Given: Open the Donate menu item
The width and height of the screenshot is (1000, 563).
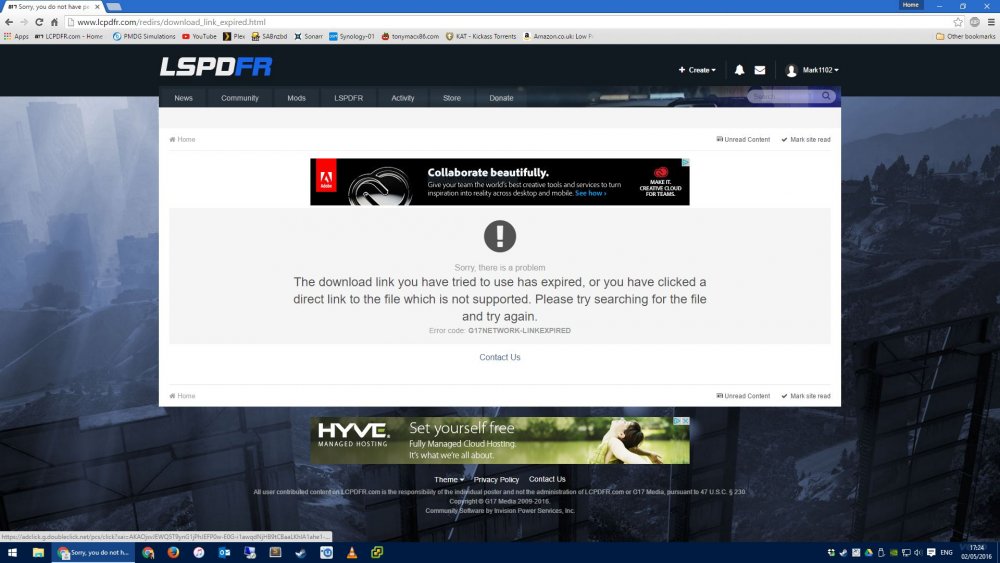Looking at the screenshot, I should (501, 98).
